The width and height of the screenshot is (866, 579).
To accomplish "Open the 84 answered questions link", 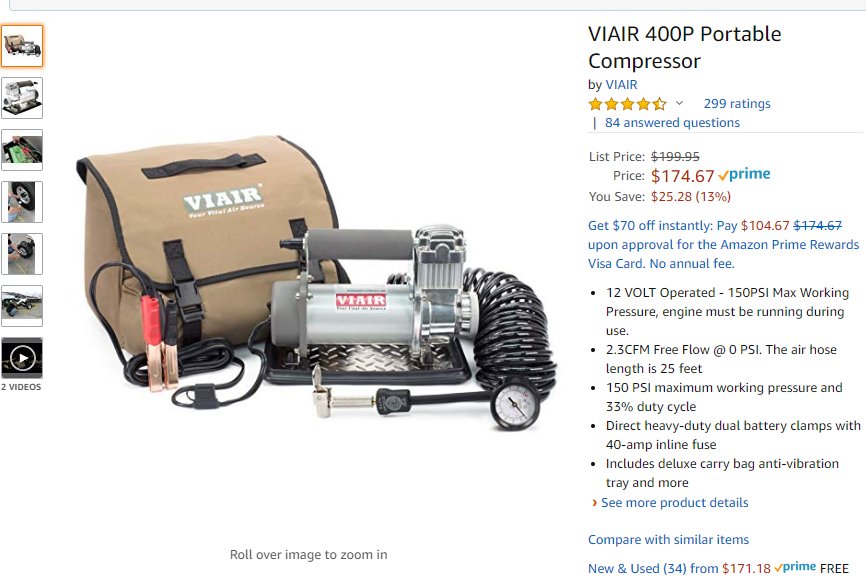I will 672,123.
